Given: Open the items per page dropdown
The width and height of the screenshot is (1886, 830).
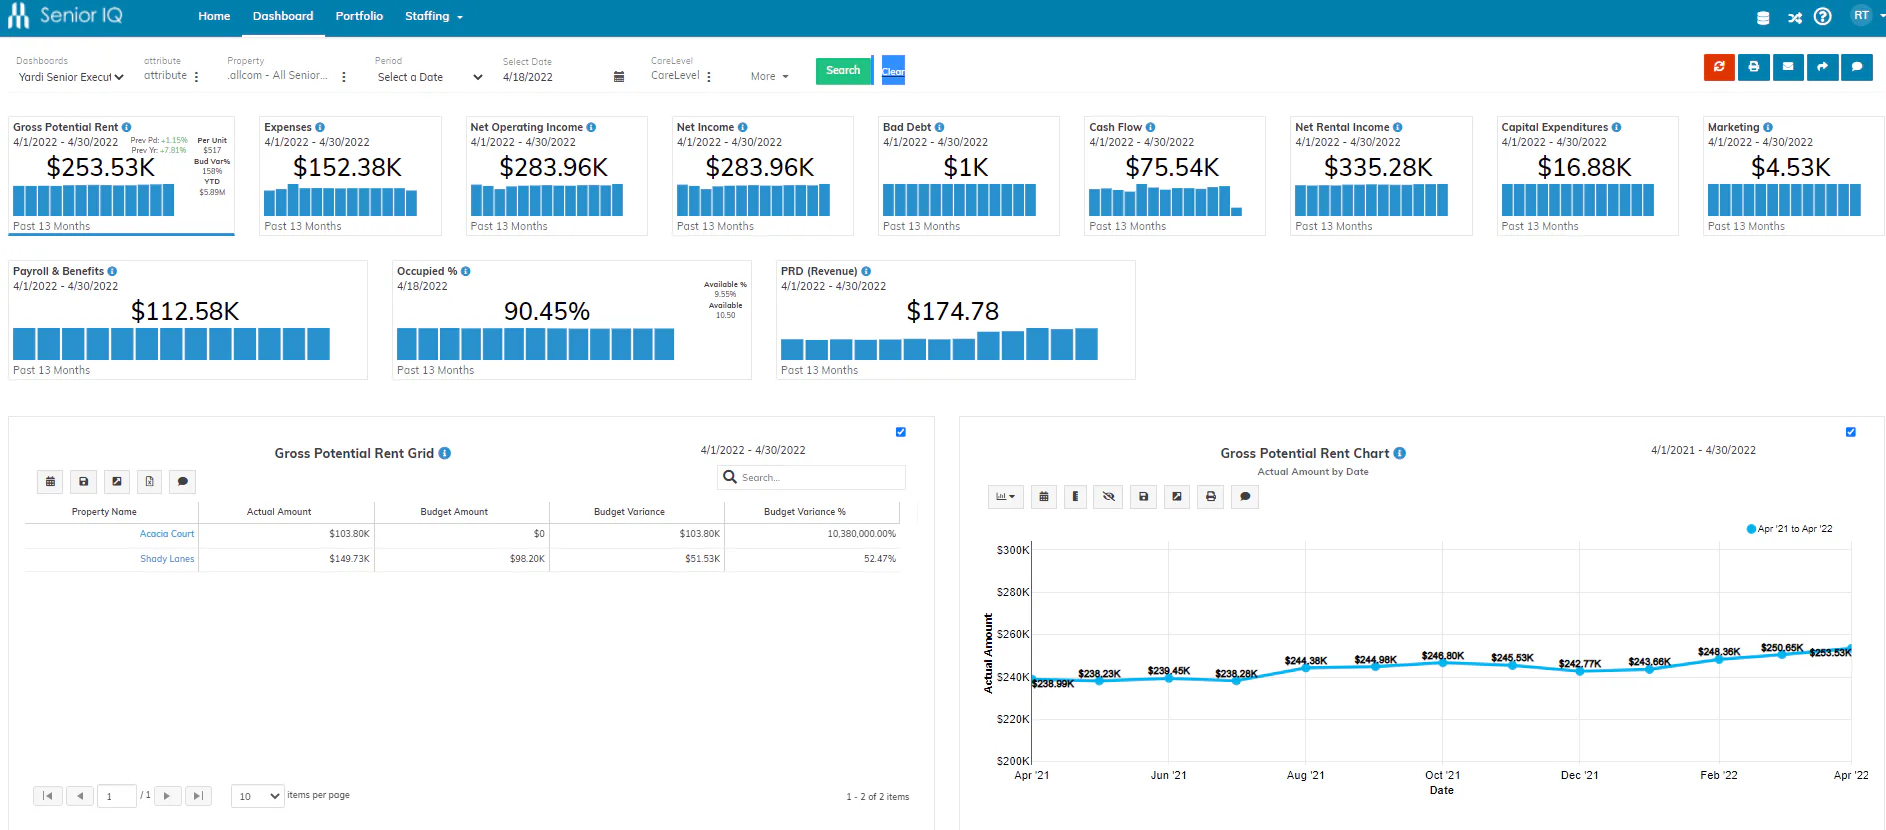Looking at the screenshot, I should (258, 796).
